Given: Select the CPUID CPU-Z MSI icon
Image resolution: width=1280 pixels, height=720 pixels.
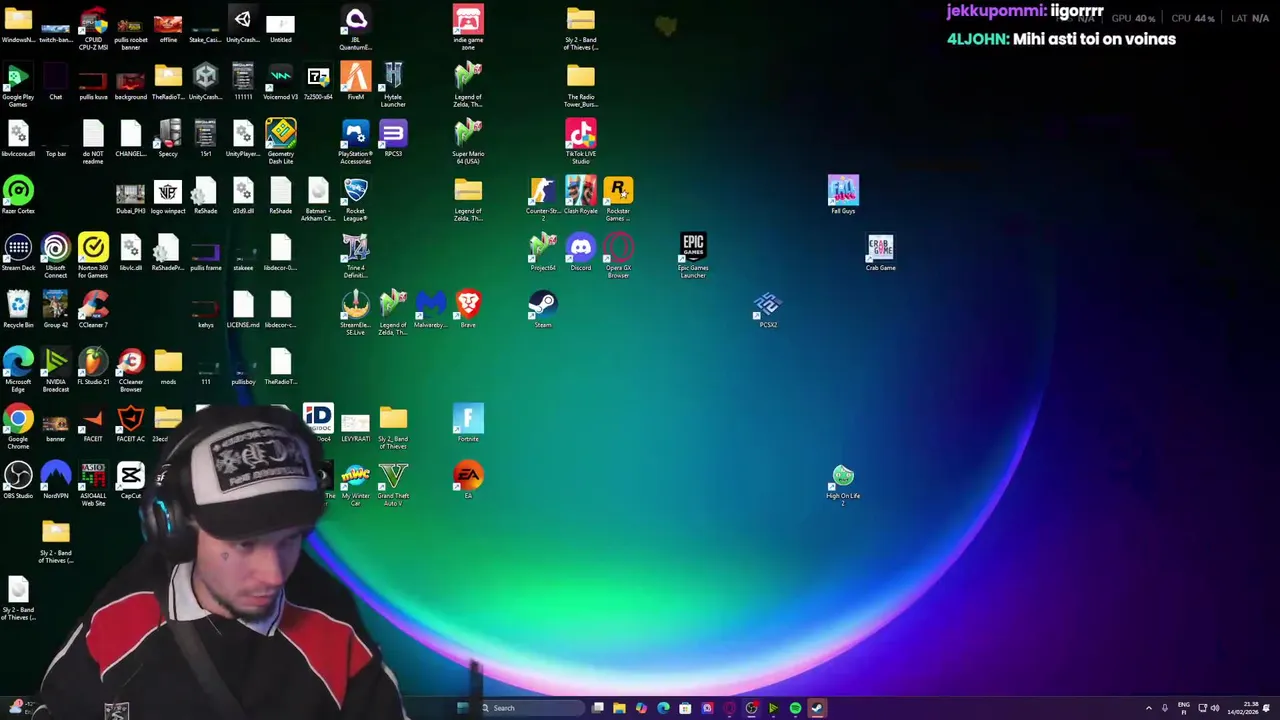Looking at the screenshot, I should pyautogui.click(x=93, y=27).
